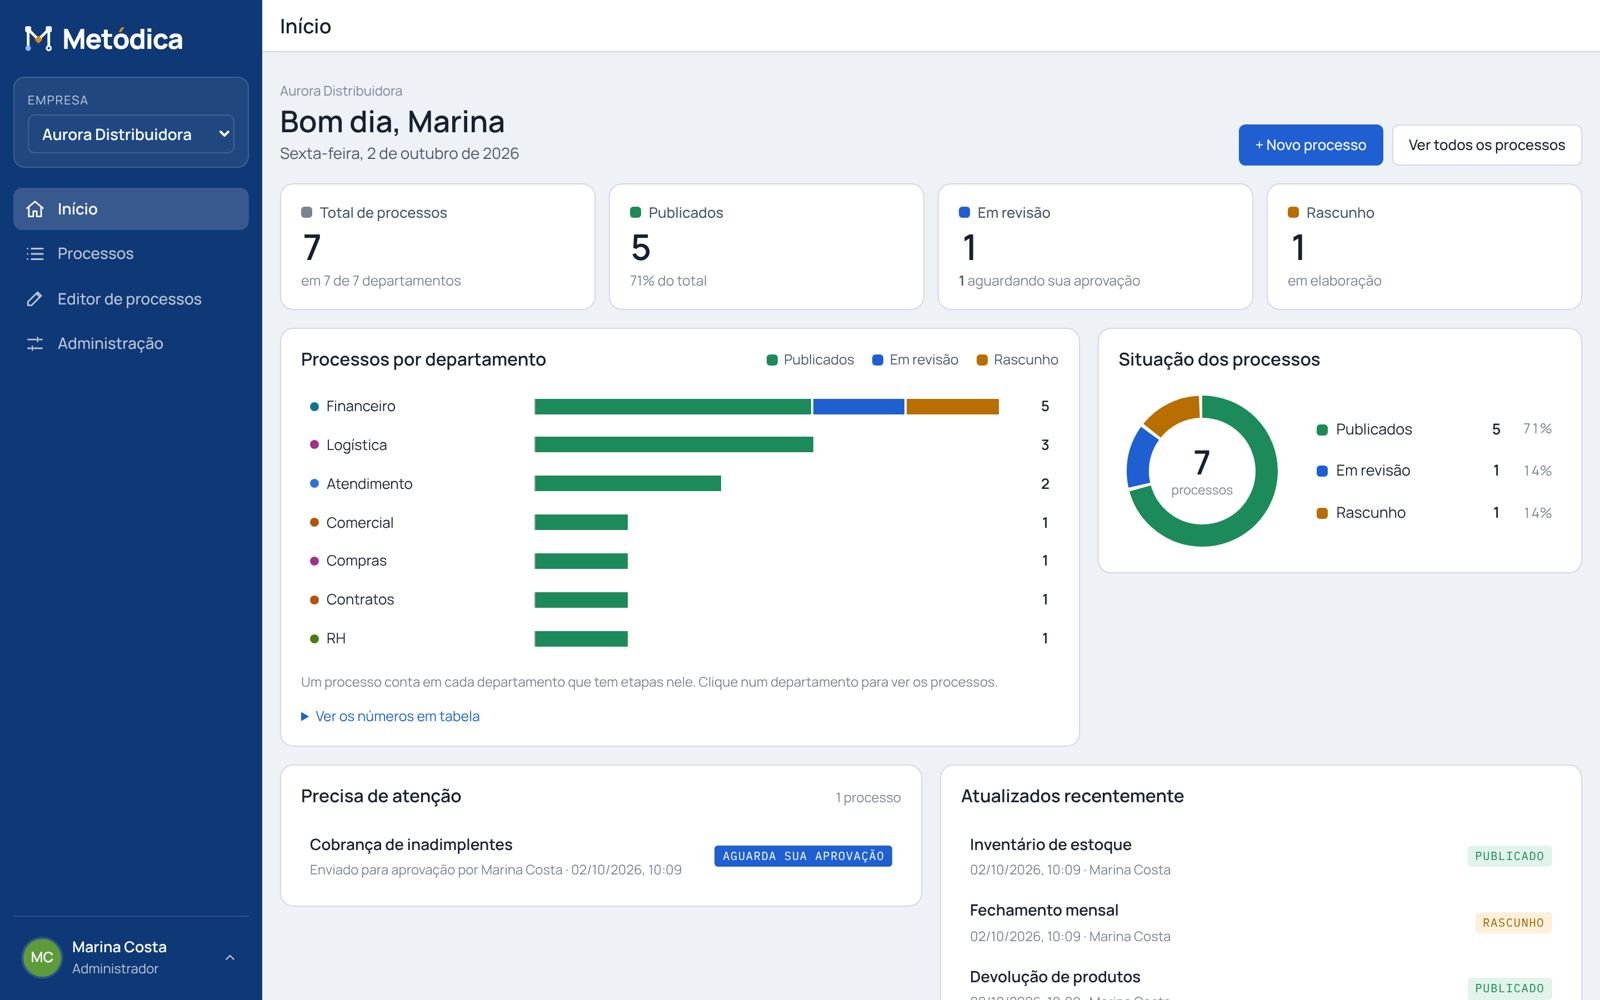Select the Editor de processos menu item

coord(131,299)
